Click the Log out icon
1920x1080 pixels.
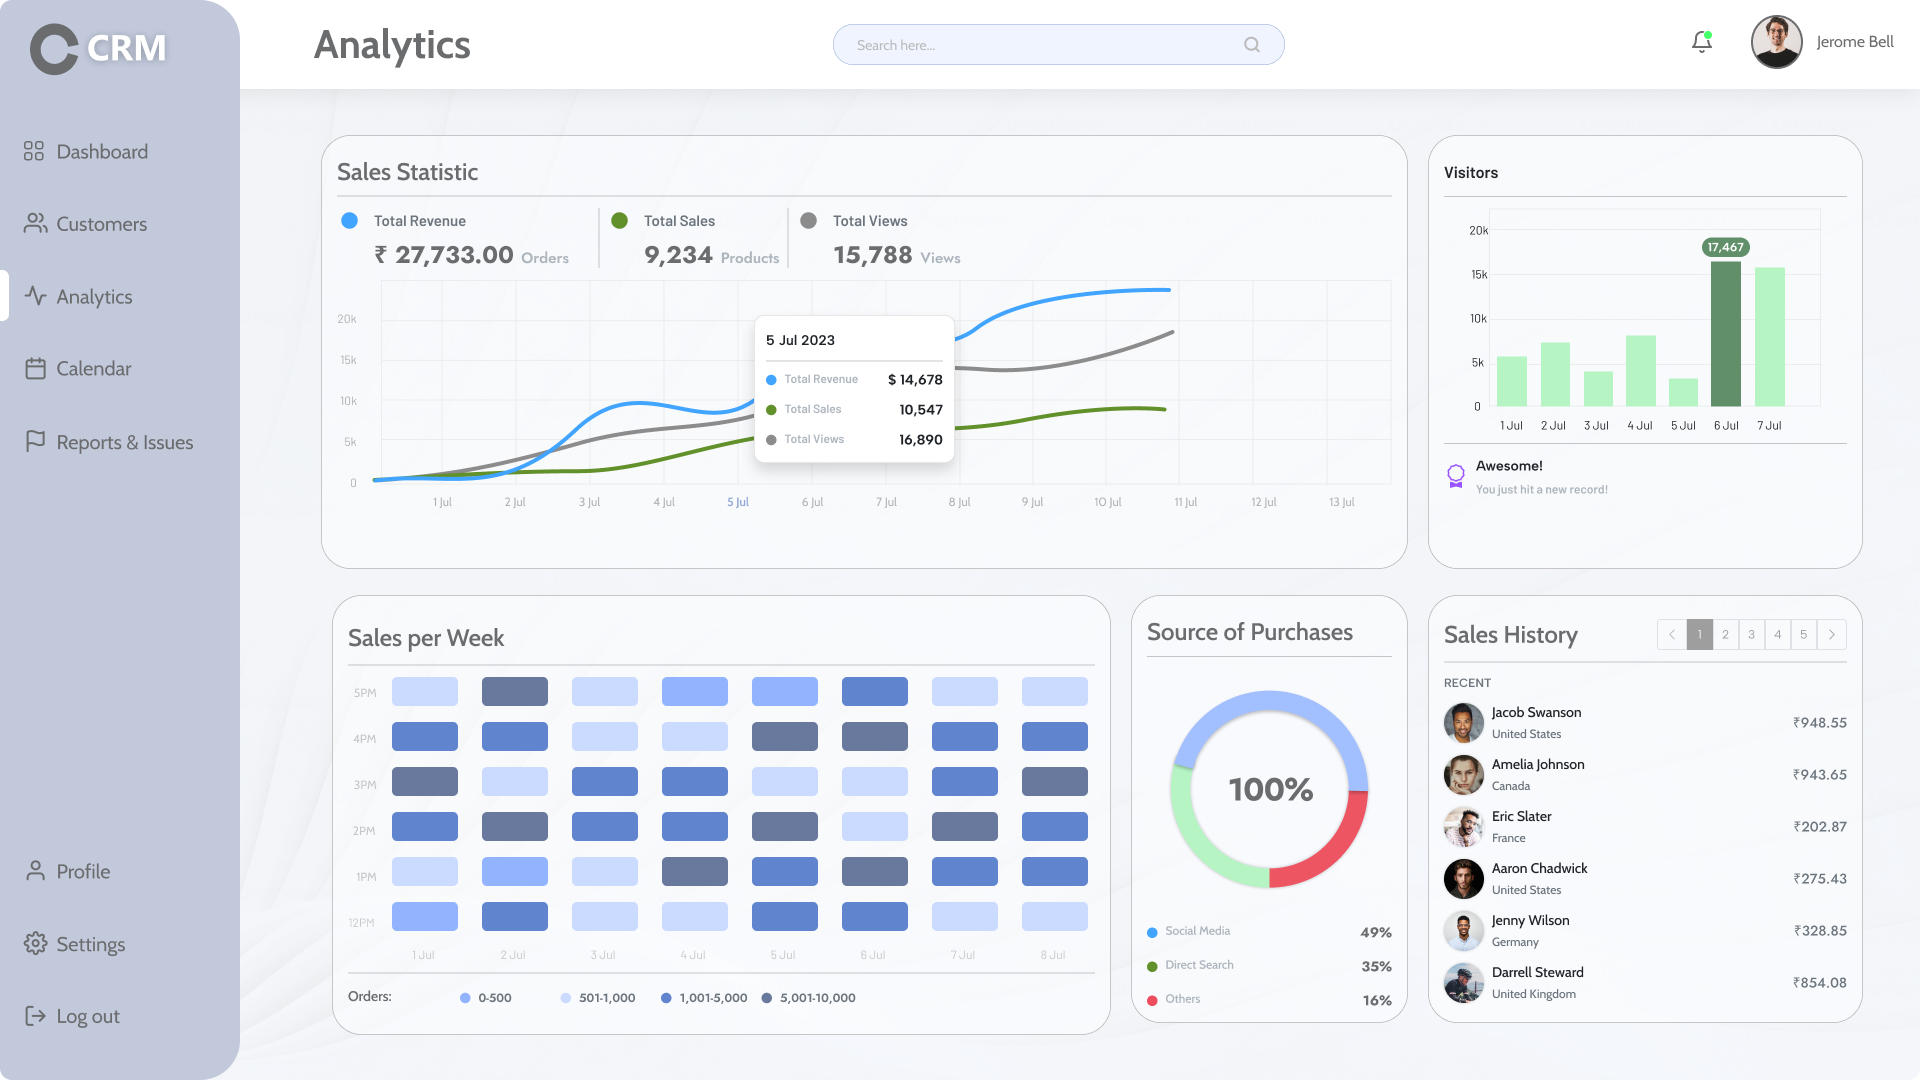point(34,1015)
